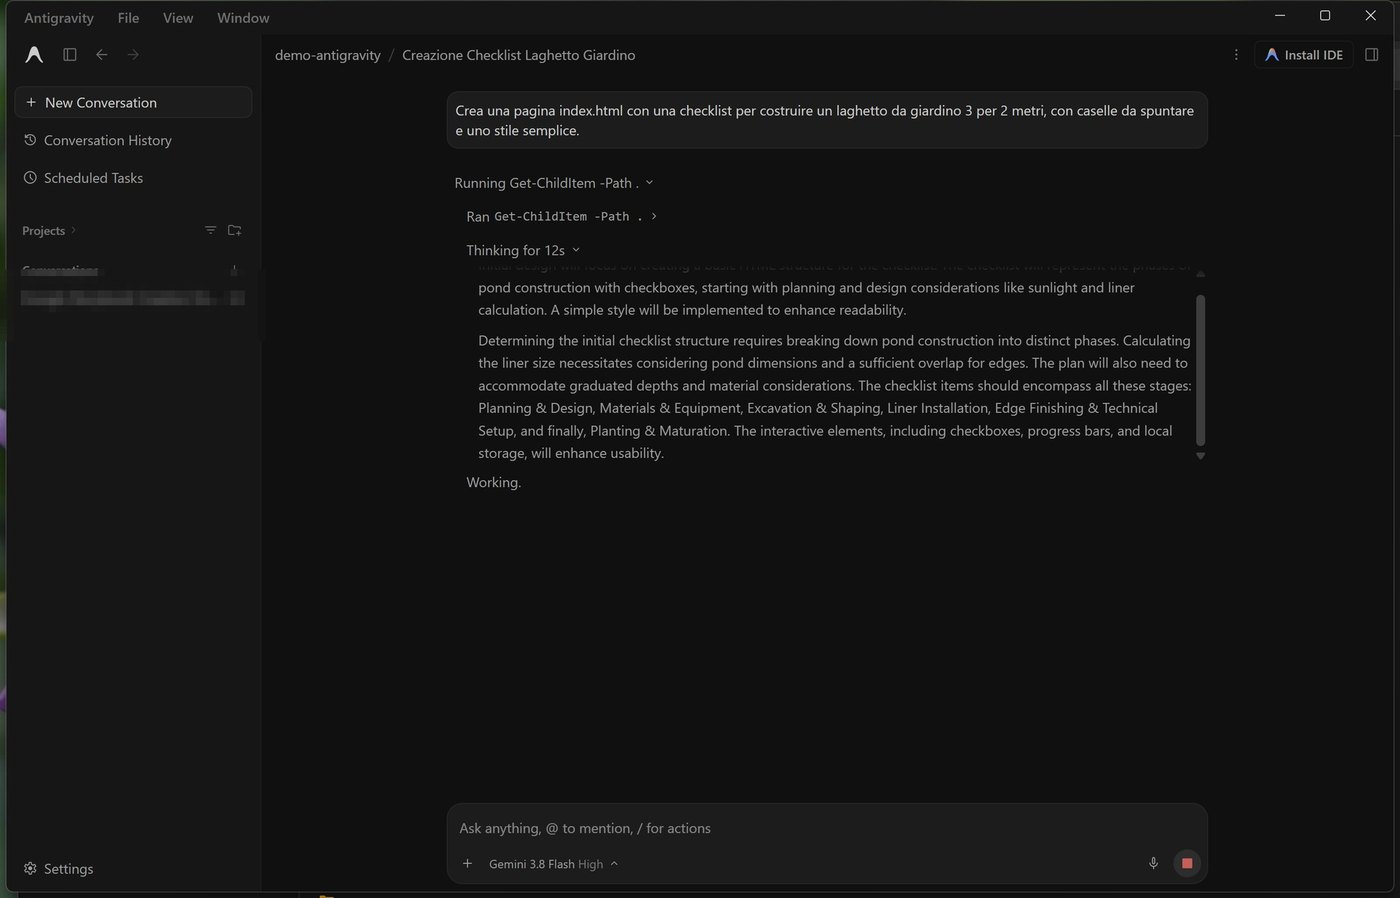Open the Window menu
This screenshot has height=898, width=1400.
point(243,18)
